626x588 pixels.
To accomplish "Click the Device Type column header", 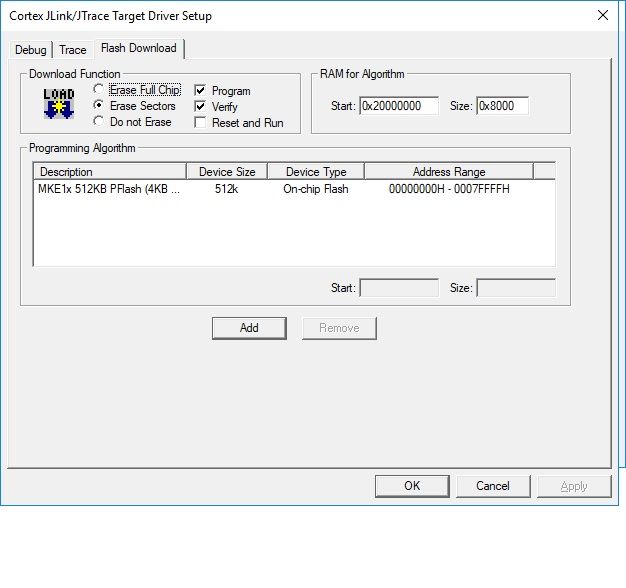I will 316,172.
